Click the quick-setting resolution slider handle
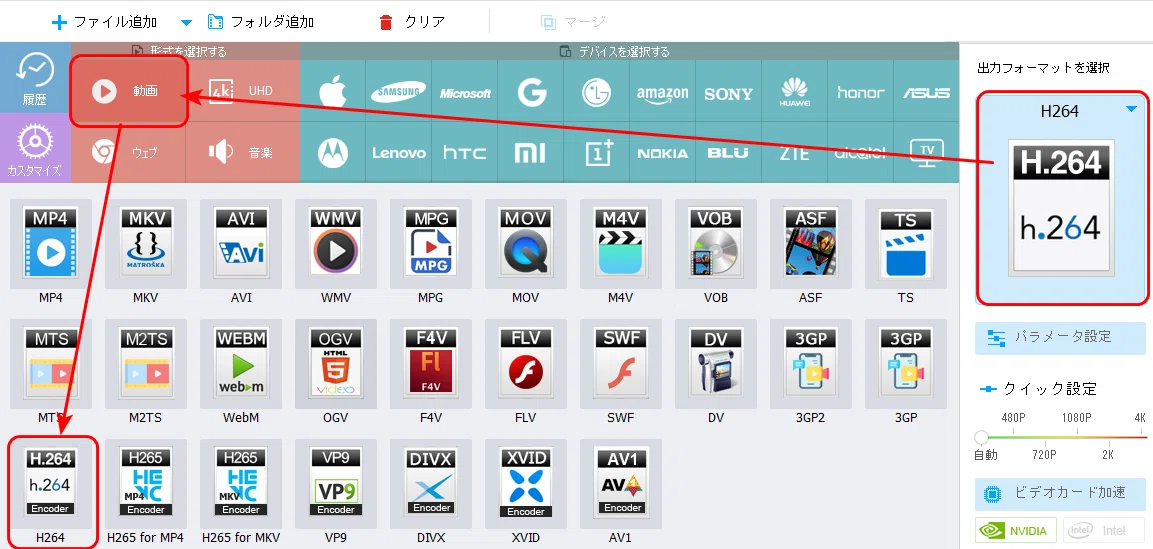The width and height of the screenshot is (1153, 549). coord(981,437)
